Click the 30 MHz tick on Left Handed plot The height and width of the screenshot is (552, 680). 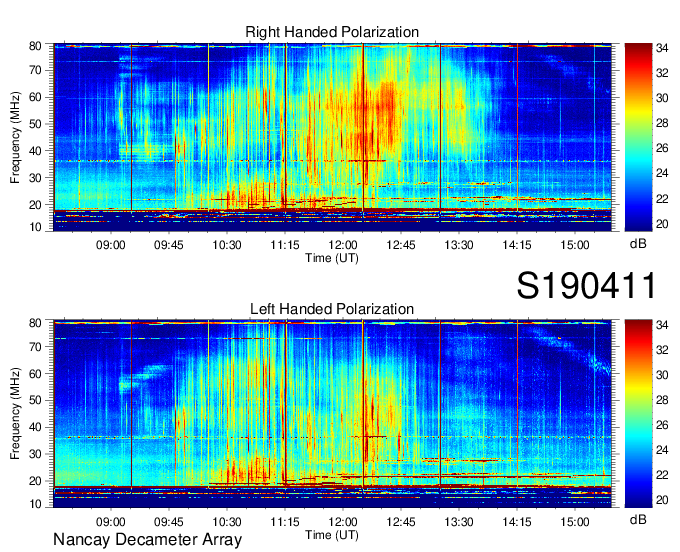point(36,454)
